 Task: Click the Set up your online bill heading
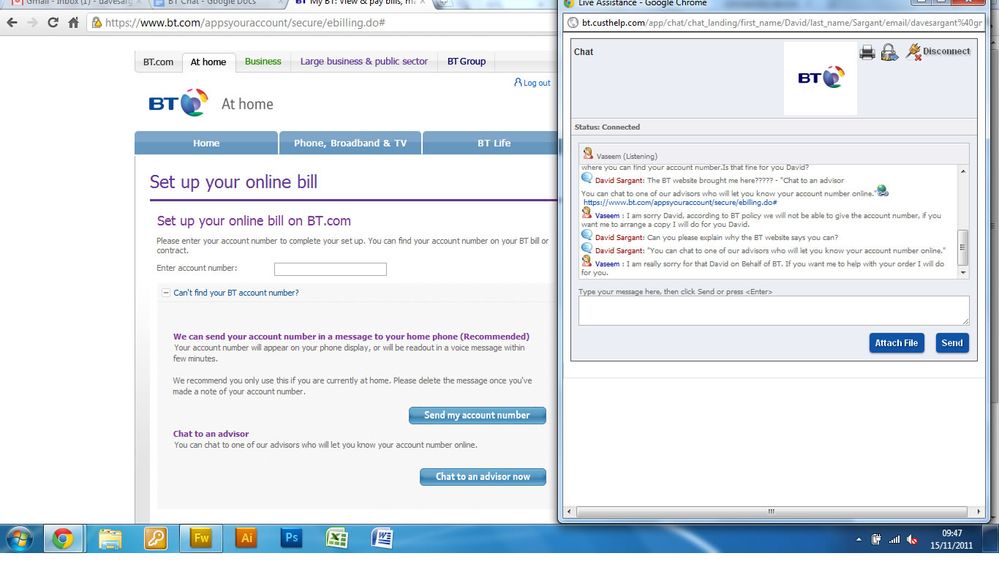pos(233,182)
